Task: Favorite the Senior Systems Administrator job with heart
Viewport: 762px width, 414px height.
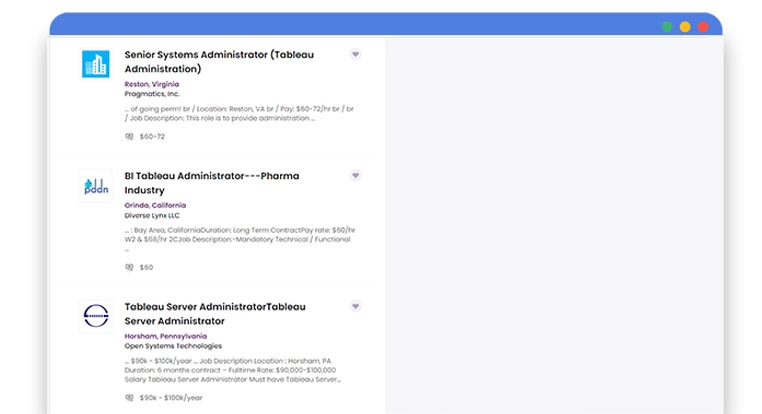Action: pyautogui.click(x=355, y=54)
